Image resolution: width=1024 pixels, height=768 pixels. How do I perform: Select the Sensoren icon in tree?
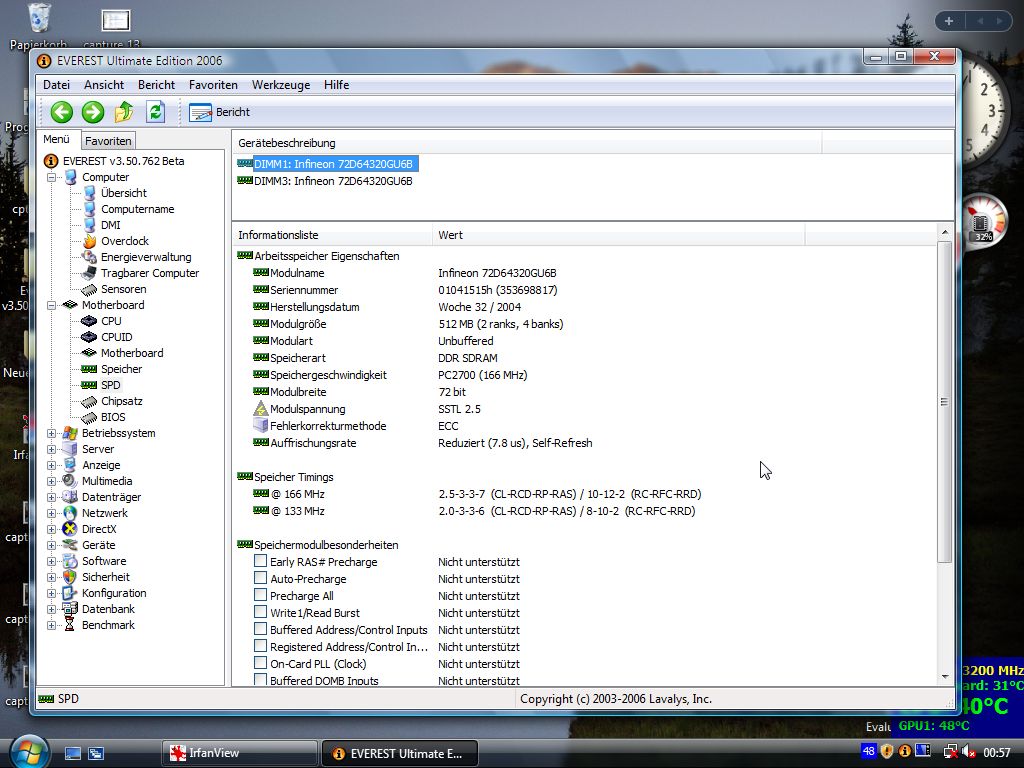(x=89, y=289)
